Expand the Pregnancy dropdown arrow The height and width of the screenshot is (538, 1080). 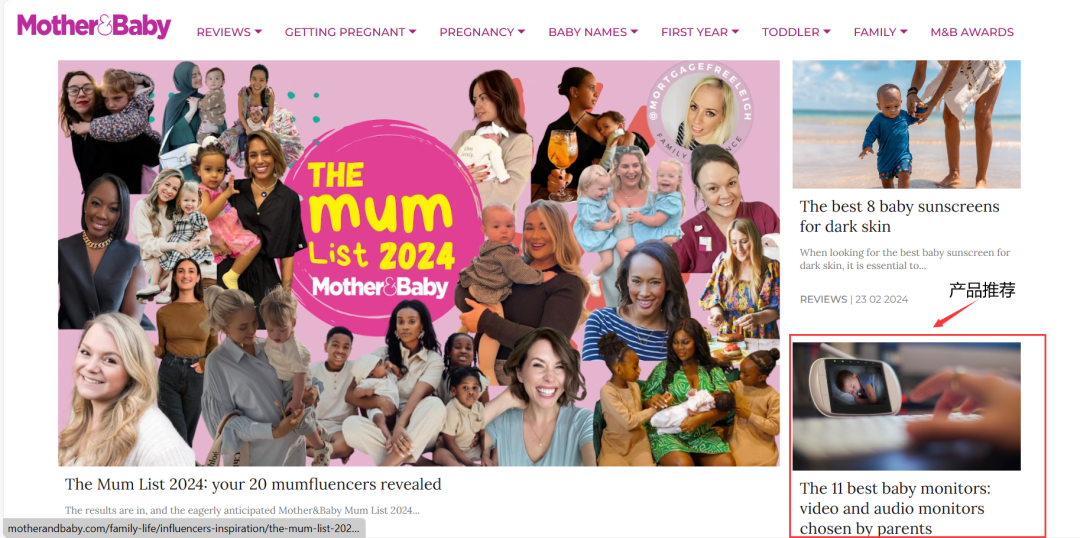(521, 32)
